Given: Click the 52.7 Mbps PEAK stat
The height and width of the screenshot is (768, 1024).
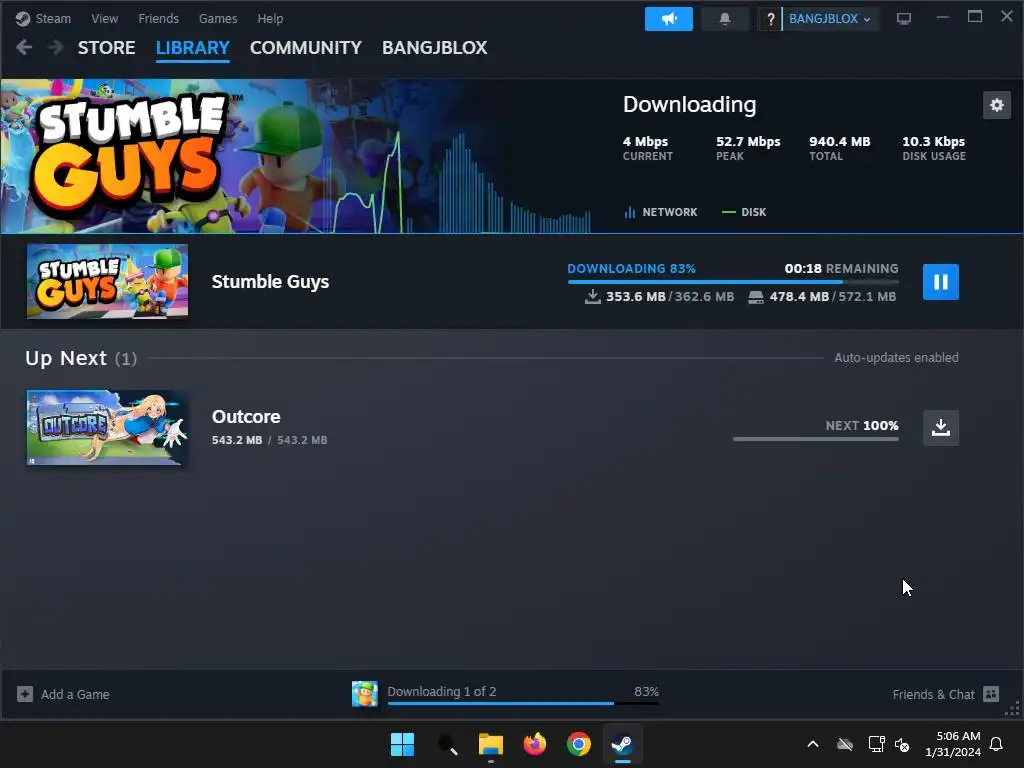Looking at the screenshot, I should pos(748,148).
